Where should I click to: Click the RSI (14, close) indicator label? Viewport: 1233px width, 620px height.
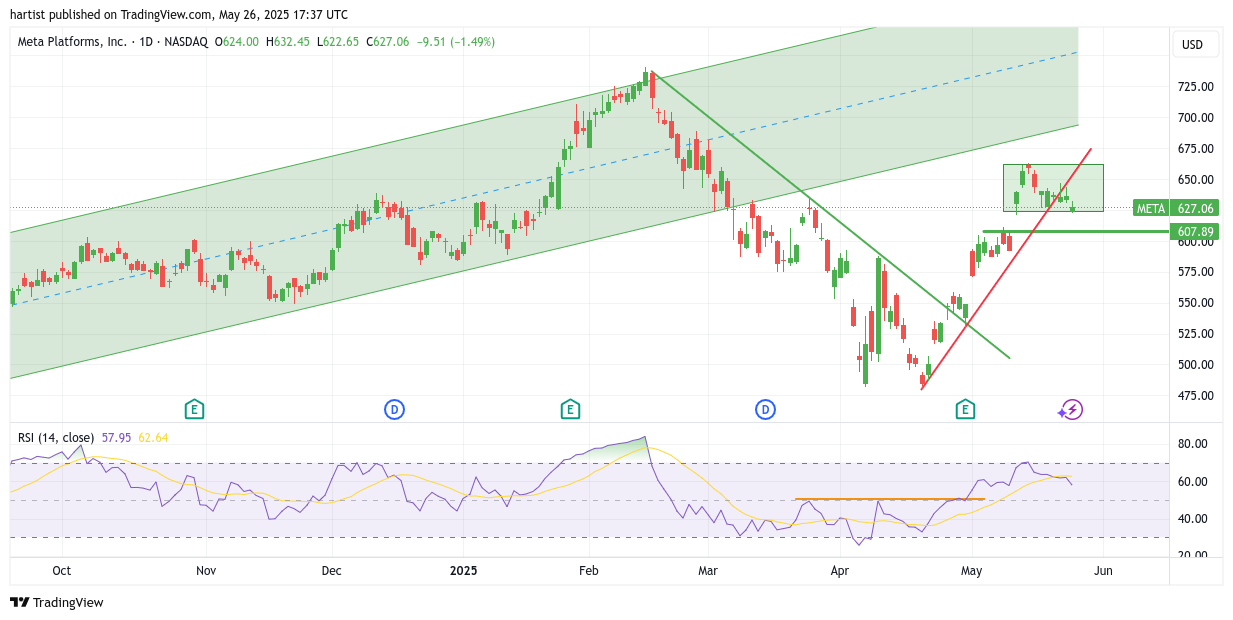tap(56, 437)
